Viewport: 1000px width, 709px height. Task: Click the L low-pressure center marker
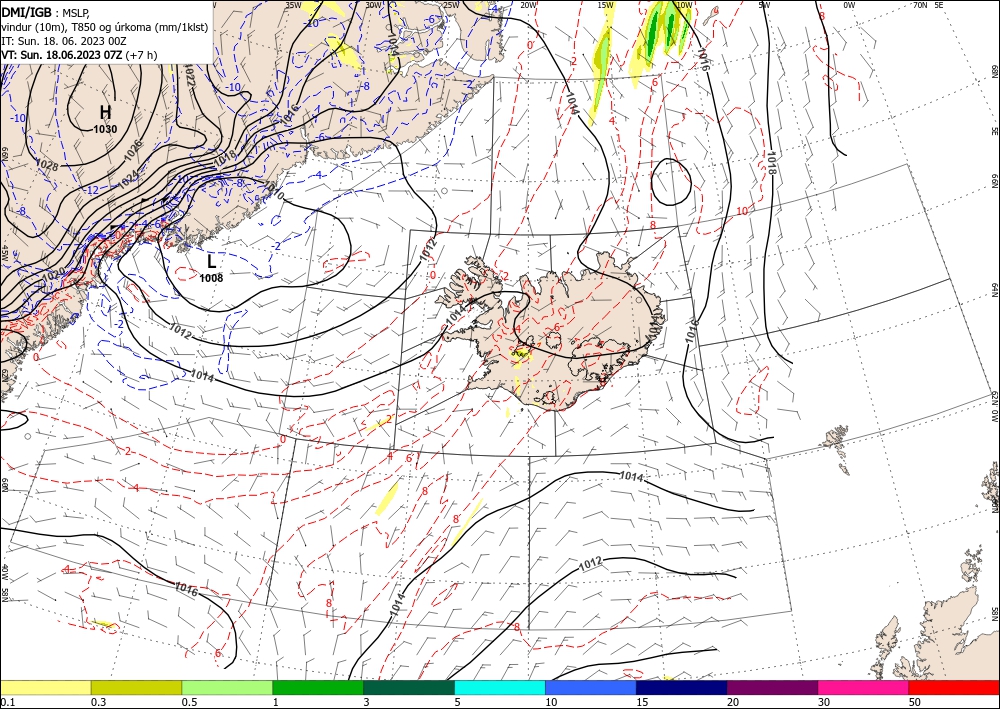(212, 261)
